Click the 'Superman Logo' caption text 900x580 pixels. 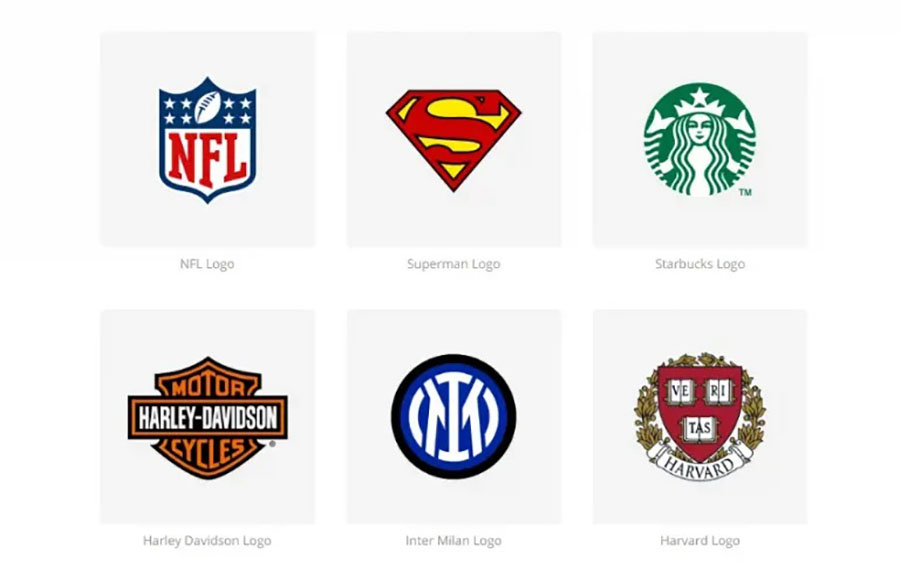[x=453, y=264]
